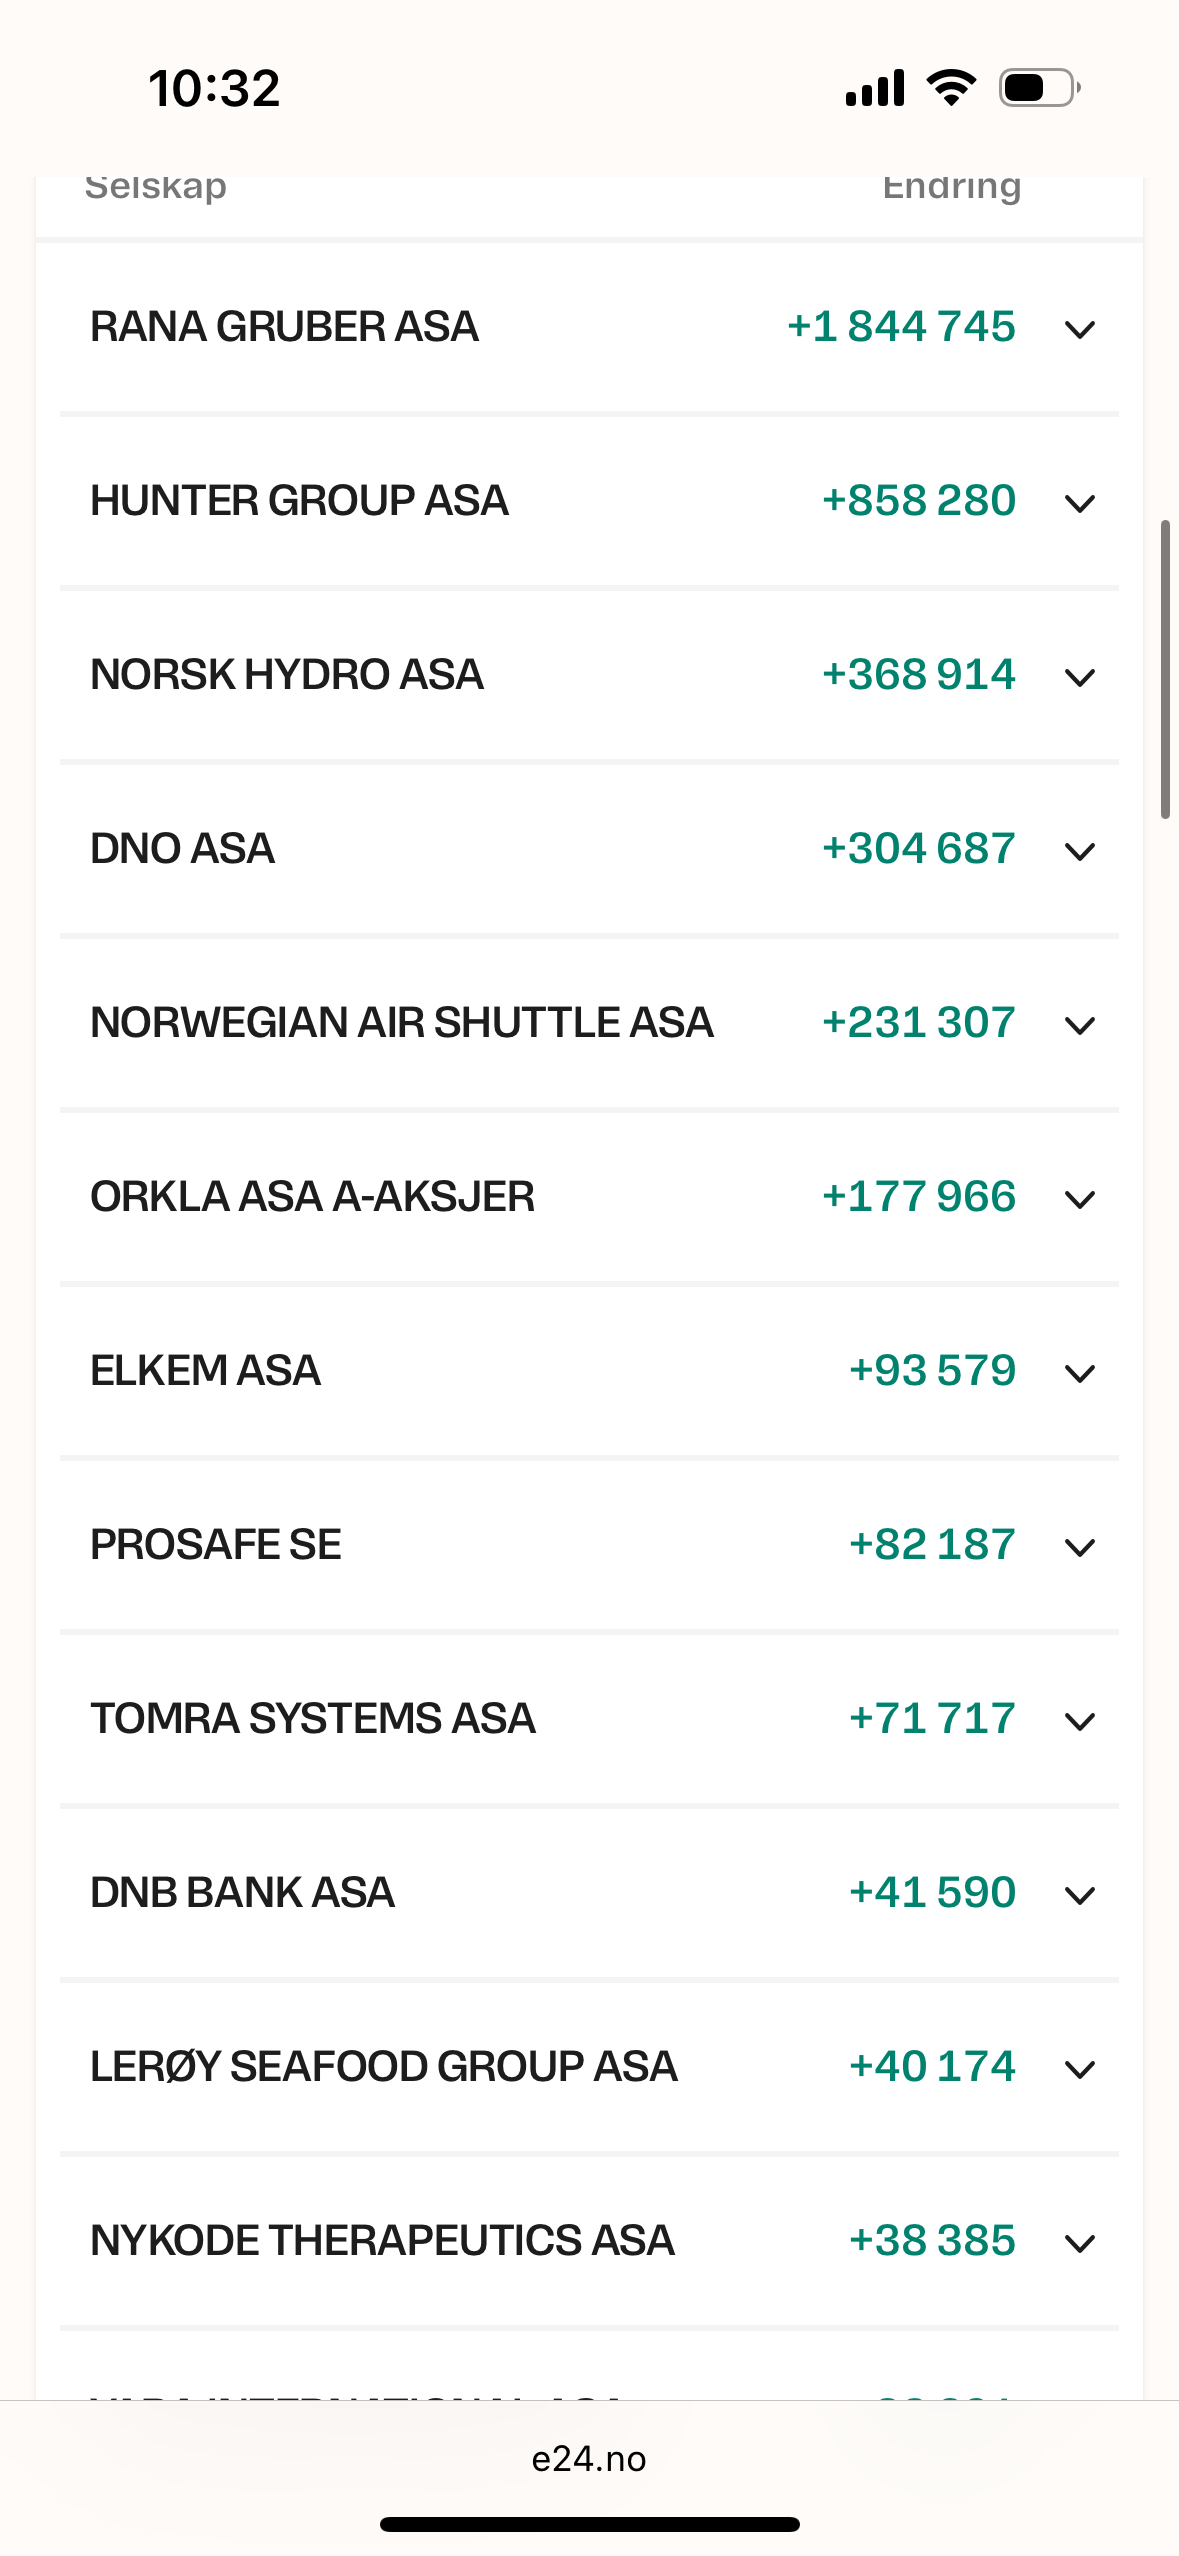The height and width of the screenshot is (2556, 1179).
Task: Open TOMRA SYSTEMS ASA chevron
Action: [1080, 1721]
